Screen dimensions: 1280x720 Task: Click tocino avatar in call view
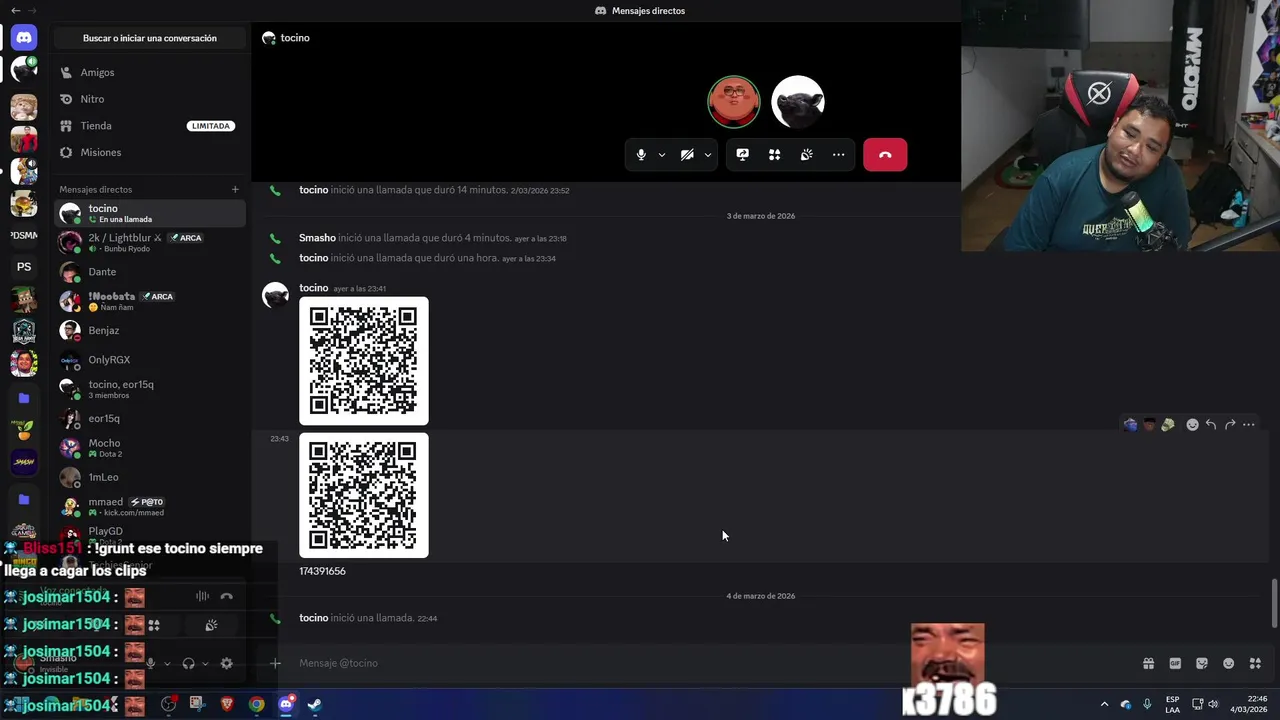(x=798, y=102)
